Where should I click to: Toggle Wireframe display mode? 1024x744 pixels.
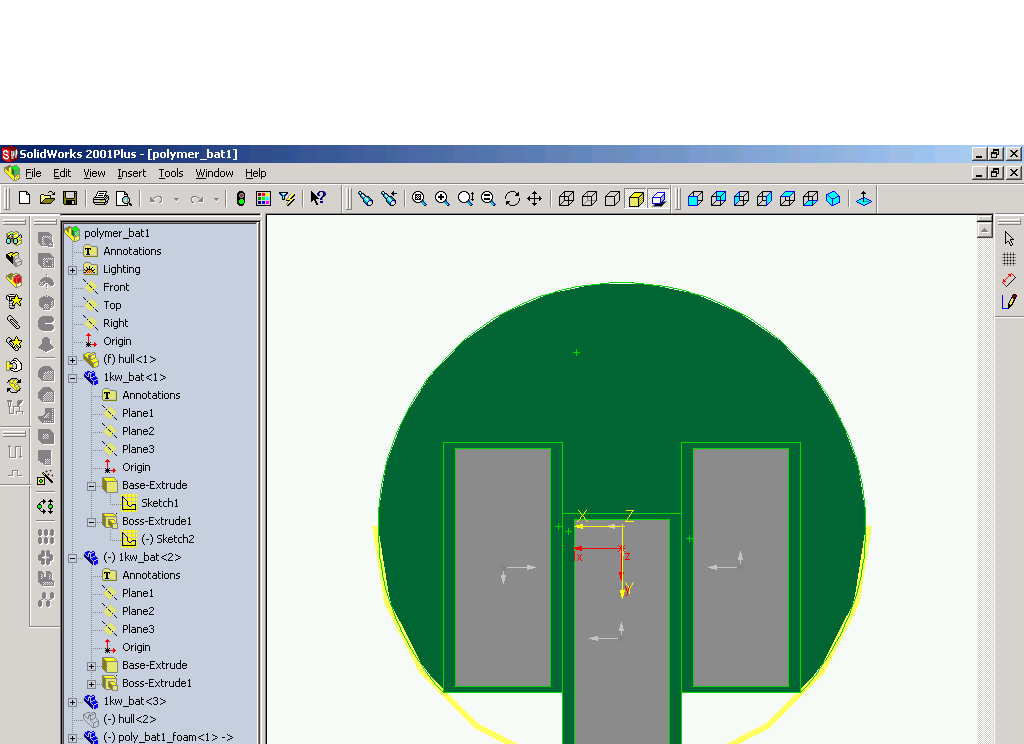[566, 199]
